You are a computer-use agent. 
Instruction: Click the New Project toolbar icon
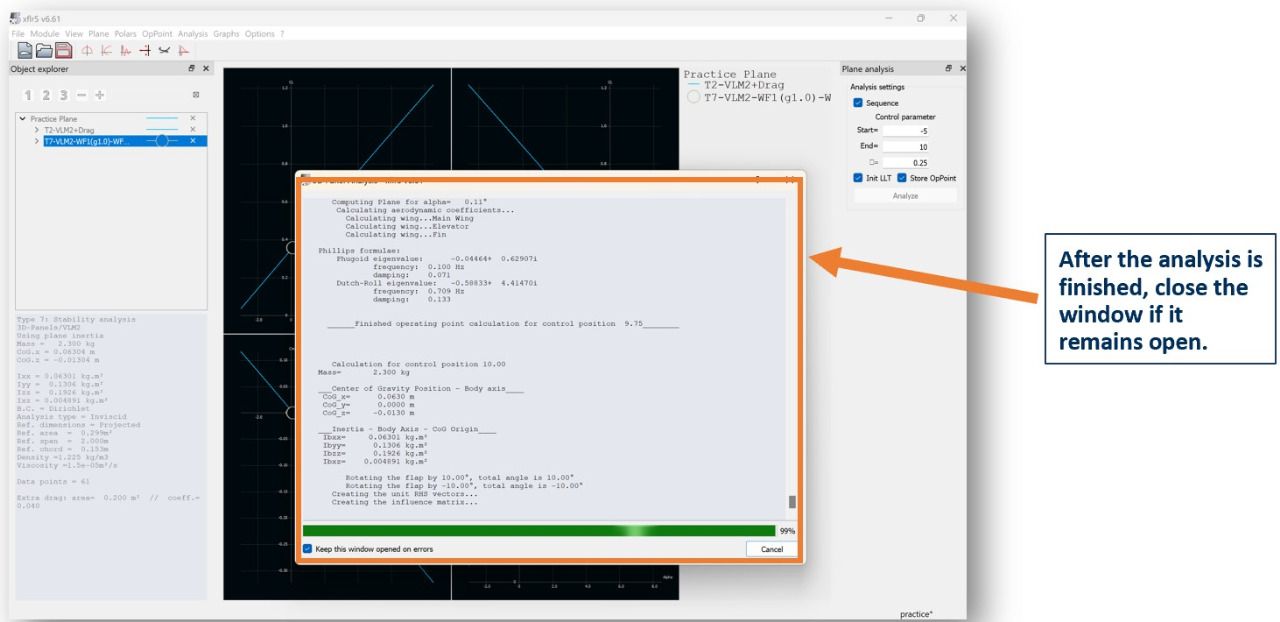(24, 50)
